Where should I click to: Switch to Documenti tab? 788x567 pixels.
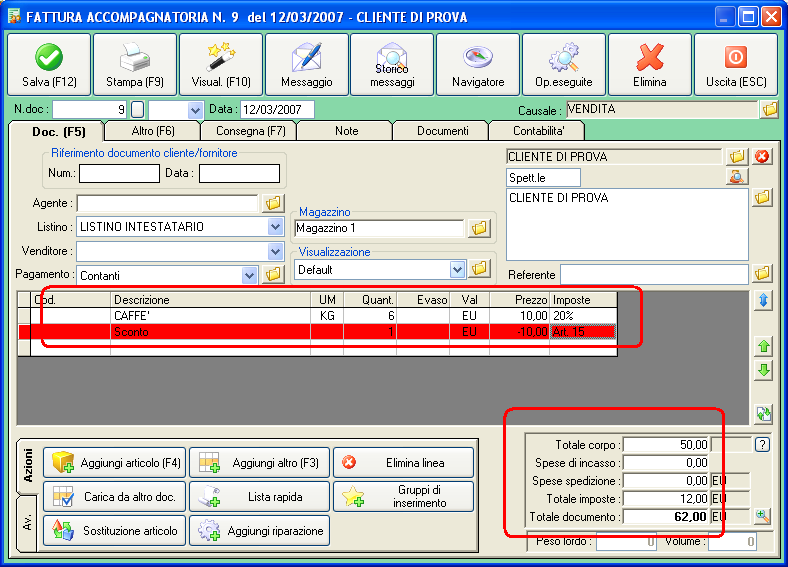[x=442, y=131]
